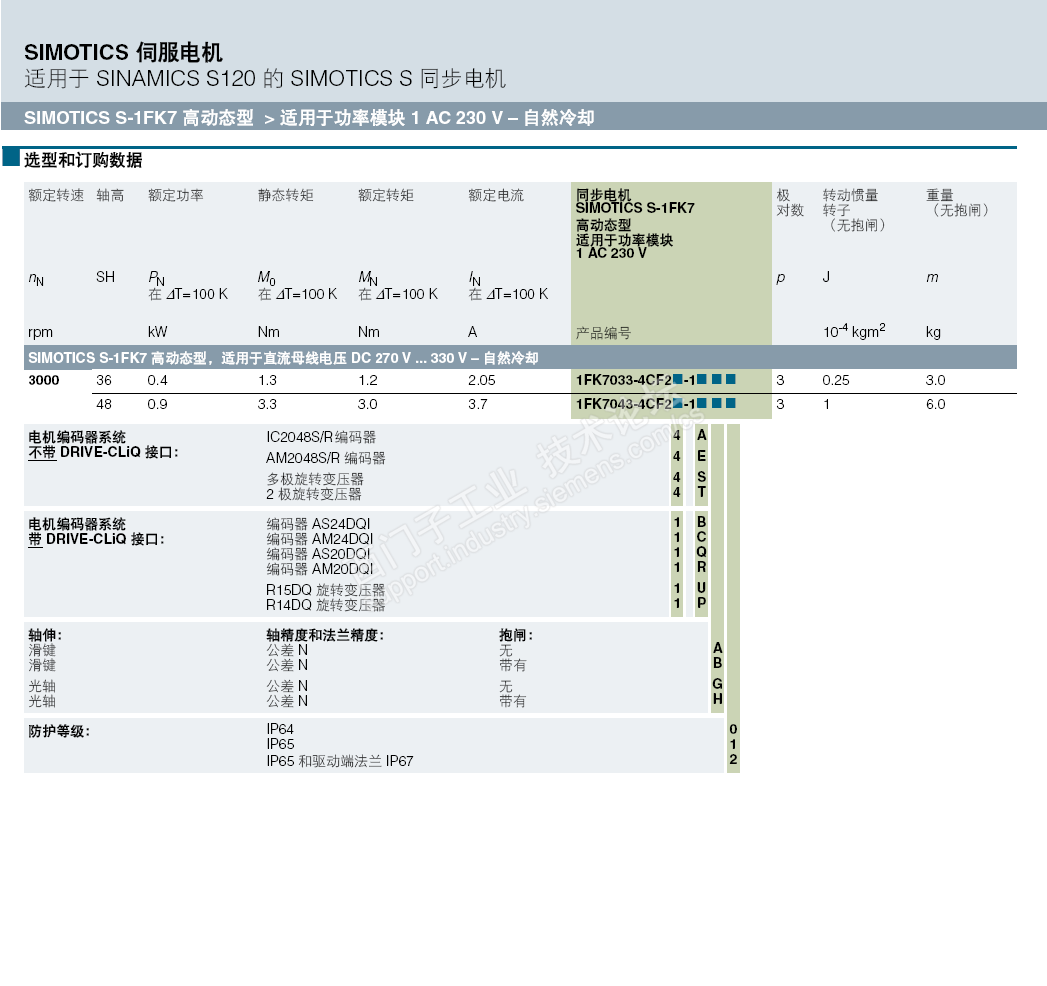Image resolution: width=1047 pixels, height=986 pixels.
Task: Select subtitle "适用于 SINAMICS S120 的 SIMOTICS S 同步电机"
Action: pos(265,79)
